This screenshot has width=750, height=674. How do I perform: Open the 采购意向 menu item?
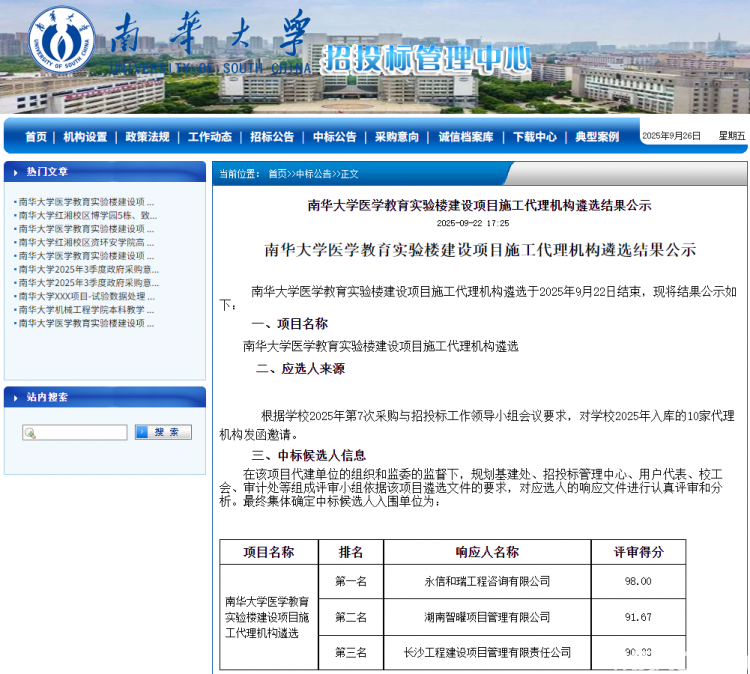tap(397, 137)
